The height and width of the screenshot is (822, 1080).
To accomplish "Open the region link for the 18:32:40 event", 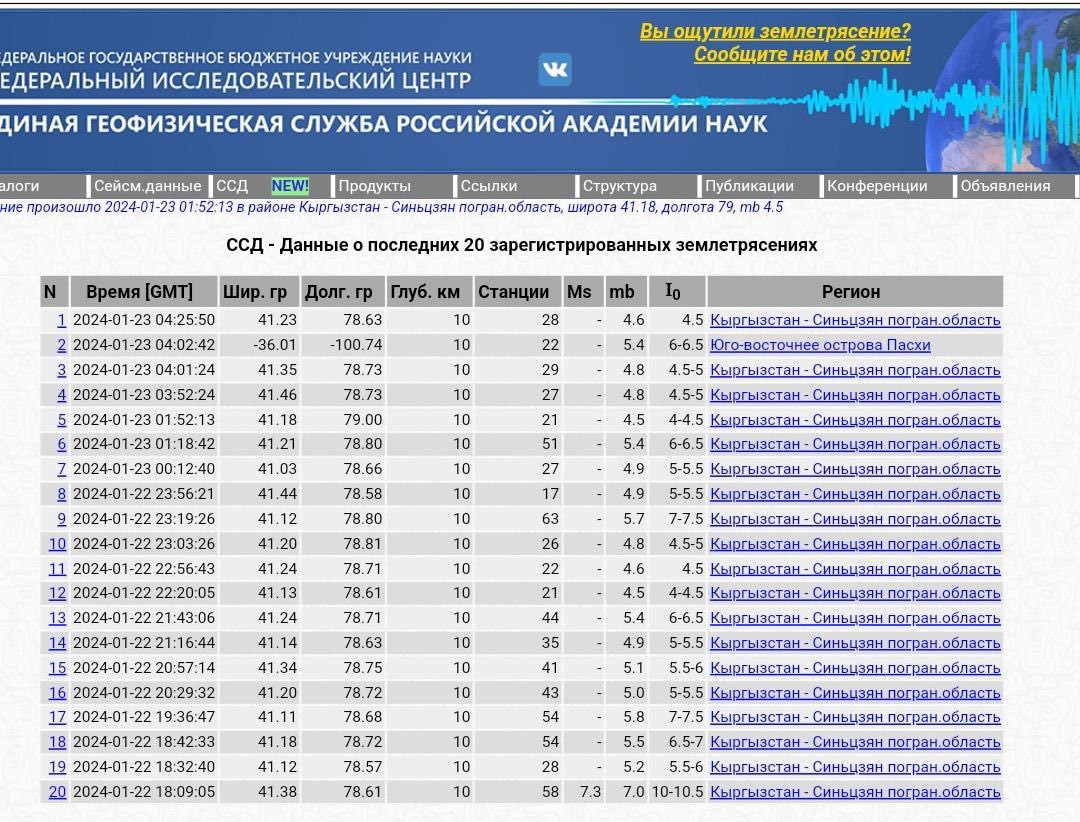I will [x=855, y=767].
